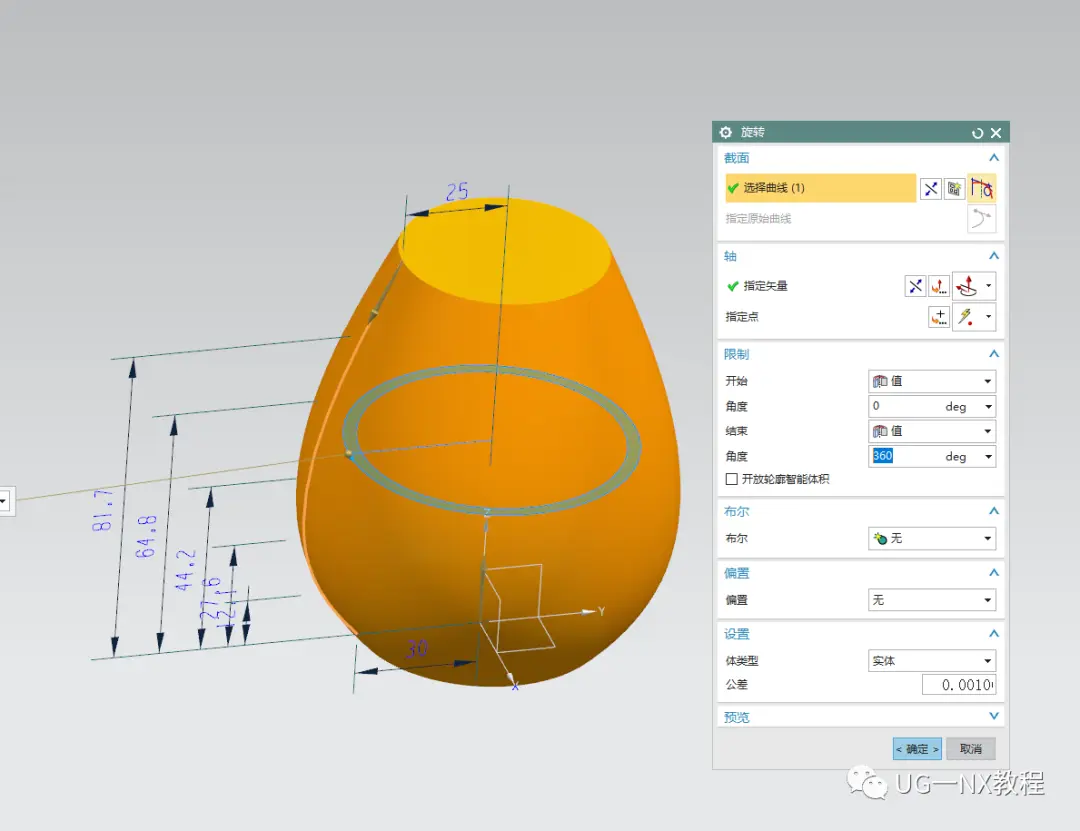Click the inferred vector icon
The image size is (1080, 831).
967,286
